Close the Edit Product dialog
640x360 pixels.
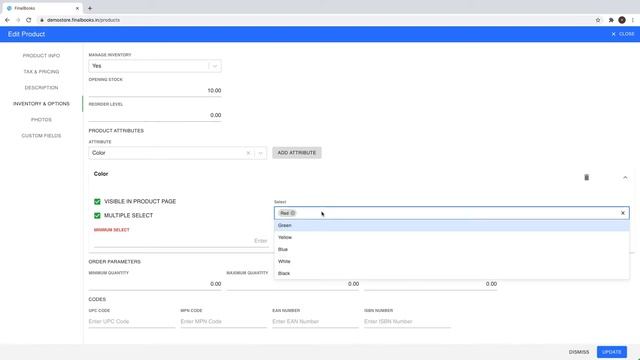click(x=623, y=34)
